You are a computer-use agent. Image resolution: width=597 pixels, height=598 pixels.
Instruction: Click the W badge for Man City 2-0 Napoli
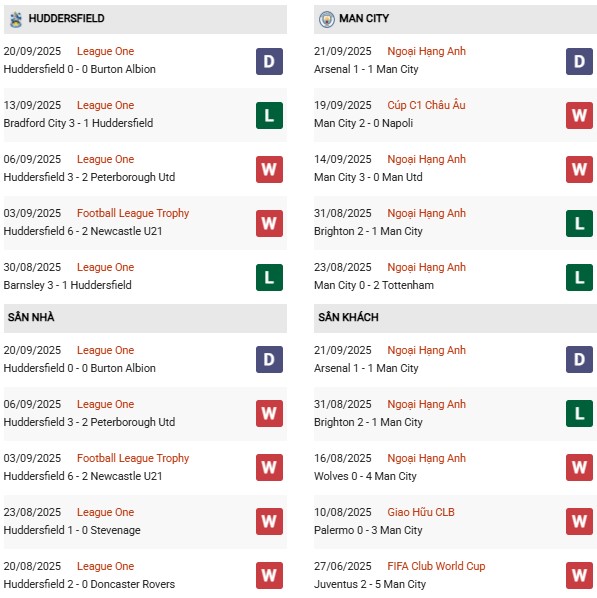point(579,115)
